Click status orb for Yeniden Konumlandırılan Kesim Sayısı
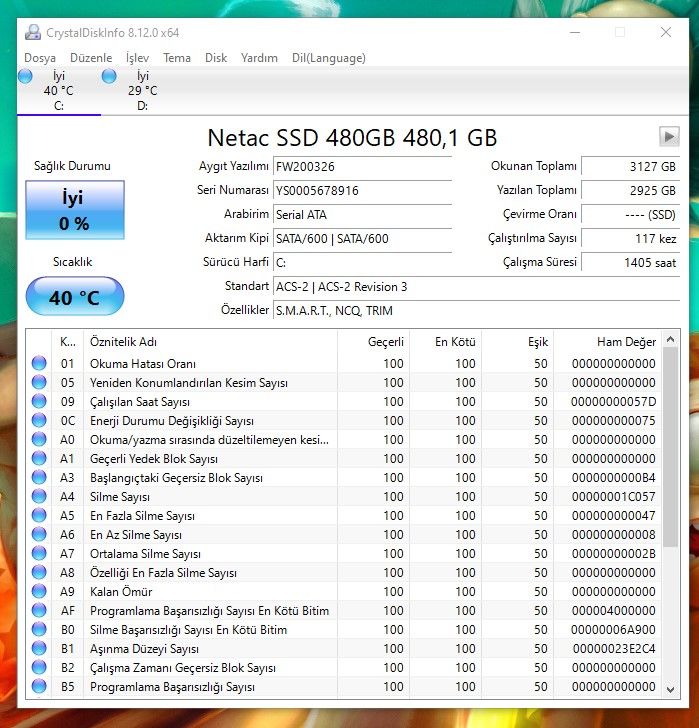The width and height of the screenshot is (699, 728). point(39,382)
